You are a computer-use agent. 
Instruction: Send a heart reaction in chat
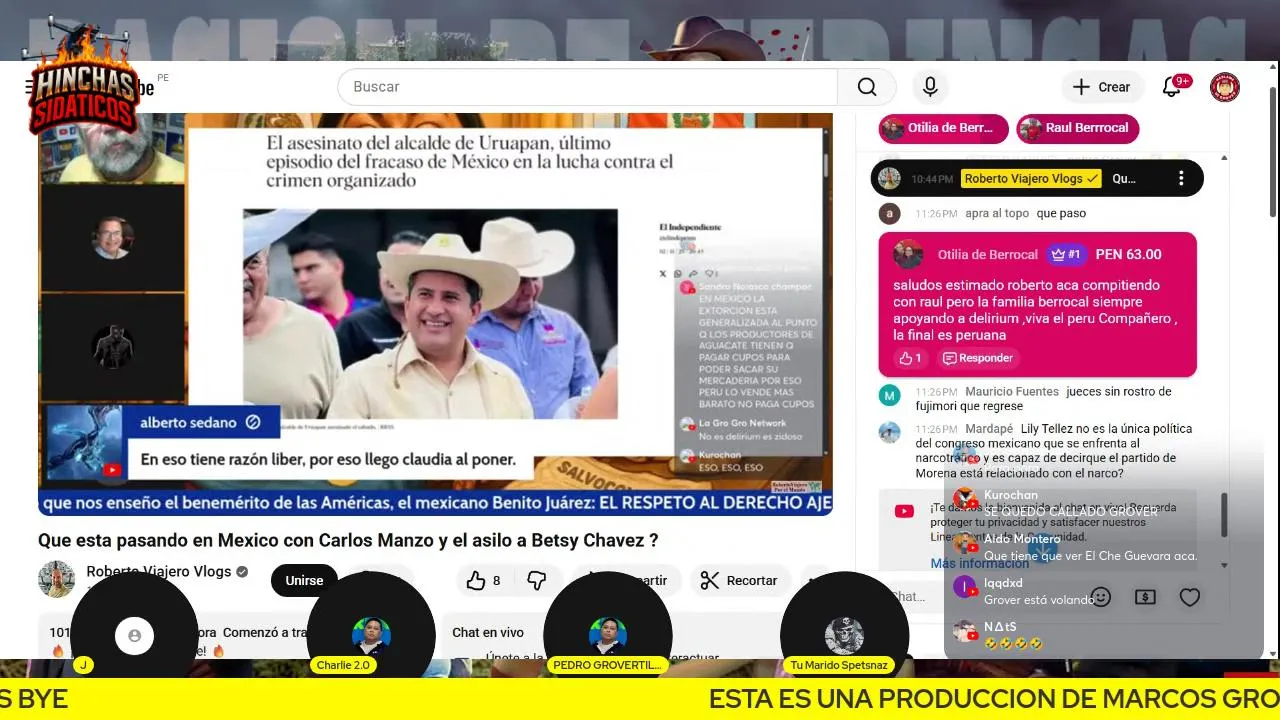[x=1190, y=597]
